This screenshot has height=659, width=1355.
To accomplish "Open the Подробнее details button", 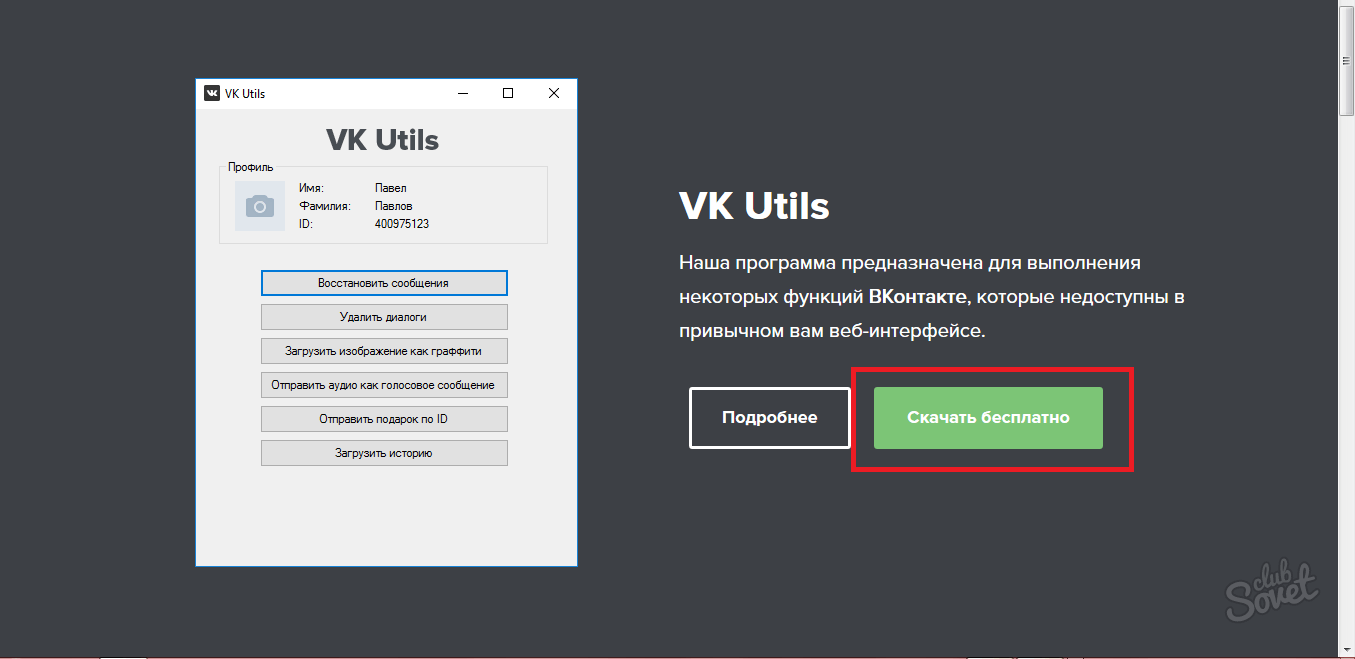I will pyautogui.click(x=769, y=418).
